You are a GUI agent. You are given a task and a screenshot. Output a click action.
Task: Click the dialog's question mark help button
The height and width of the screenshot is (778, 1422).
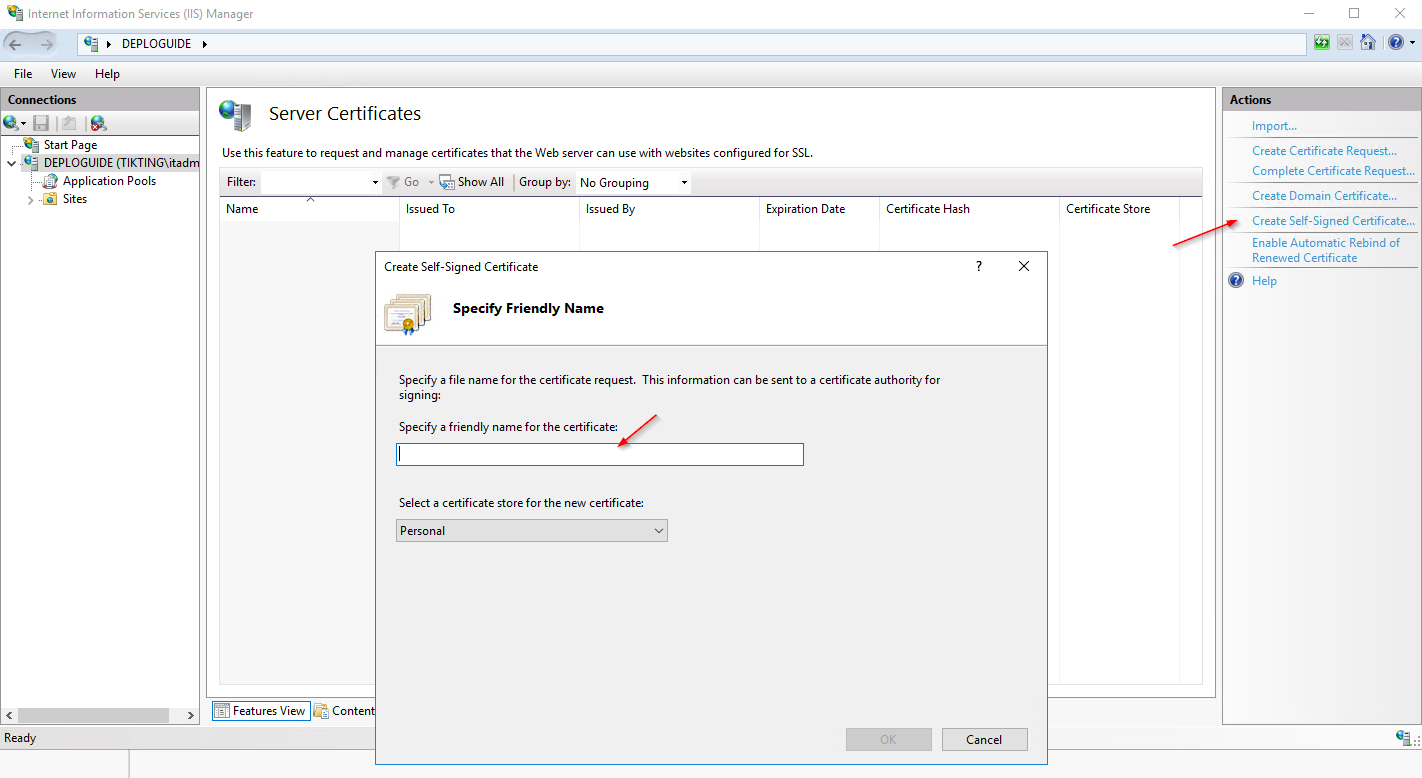979,266
